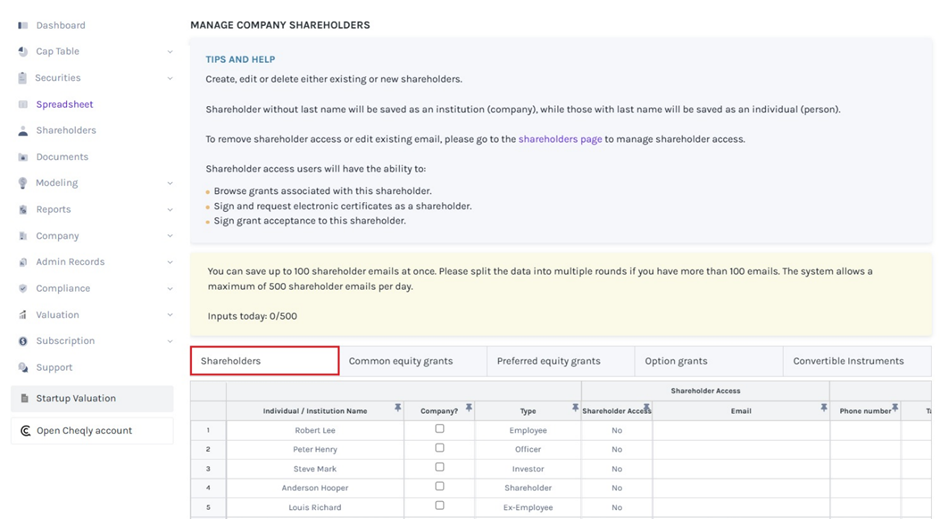Open Cheqly account button
Screen dimensions: 940x519
(92, 431)
